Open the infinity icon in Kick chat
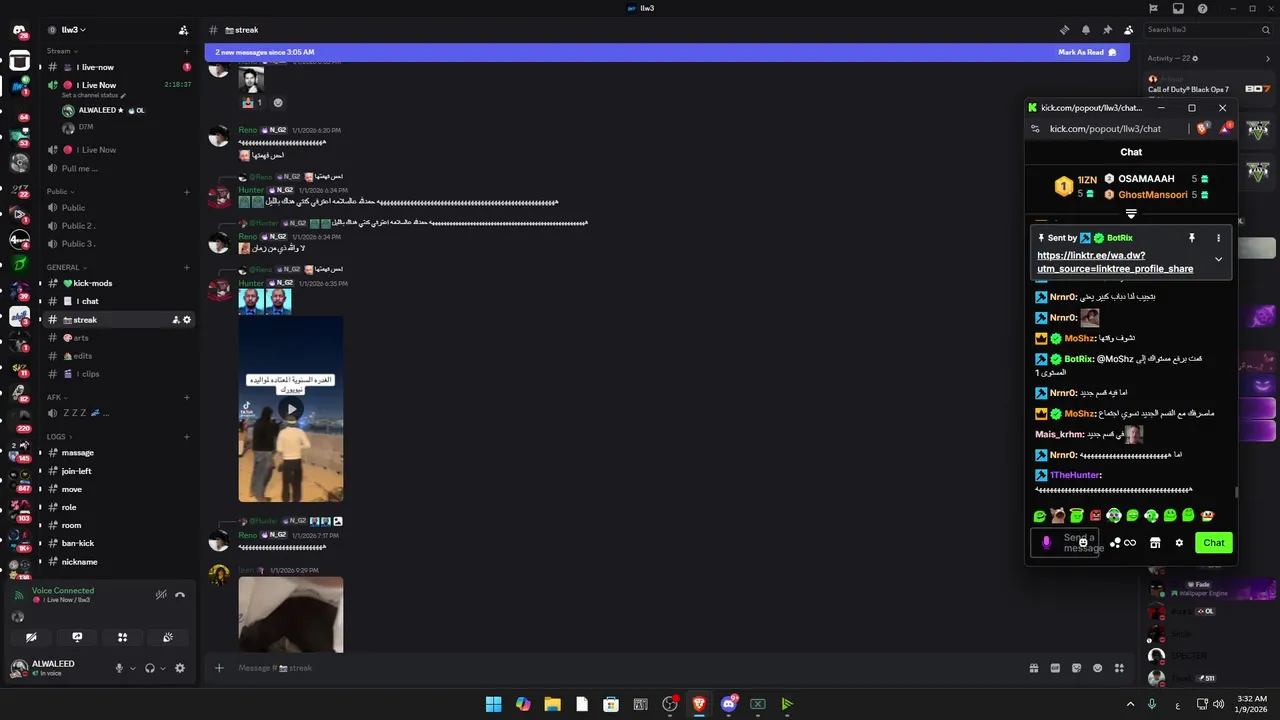Image resolution: width=1280 pixels, height=720 pixels. point(1130,542)
